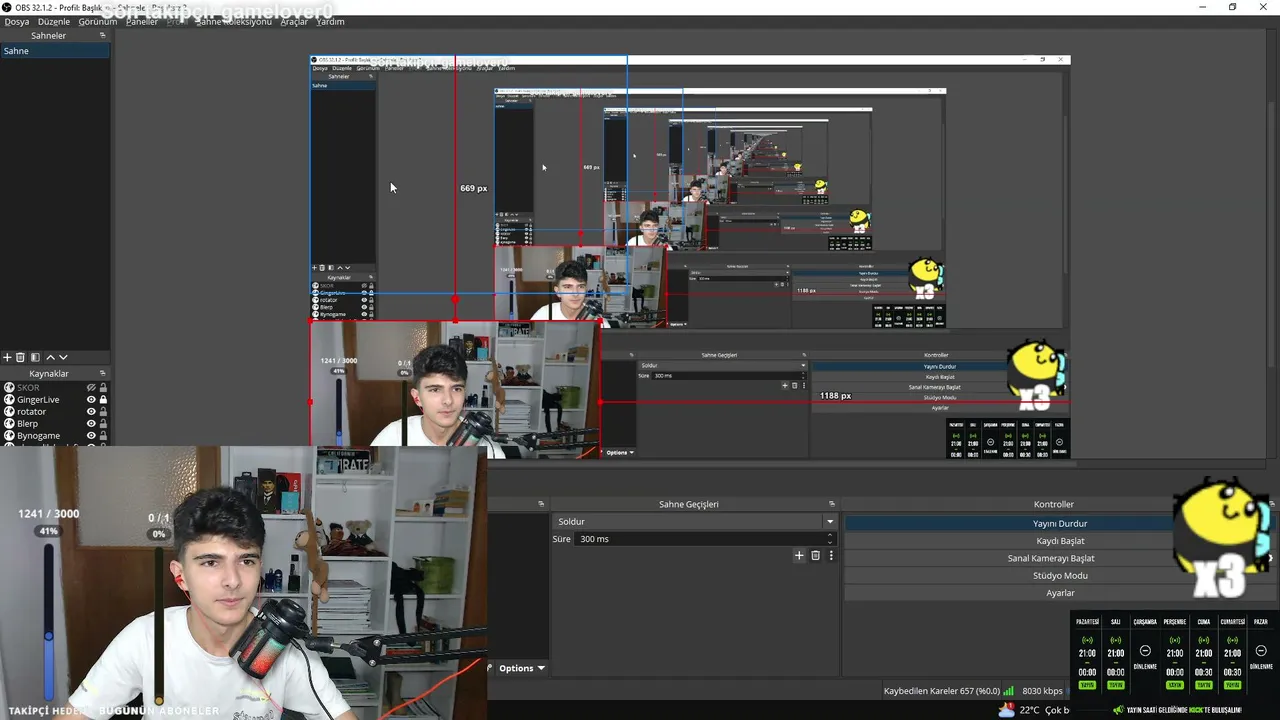
Task: Click the Kontroller panel title
Action: point(1054,504)
